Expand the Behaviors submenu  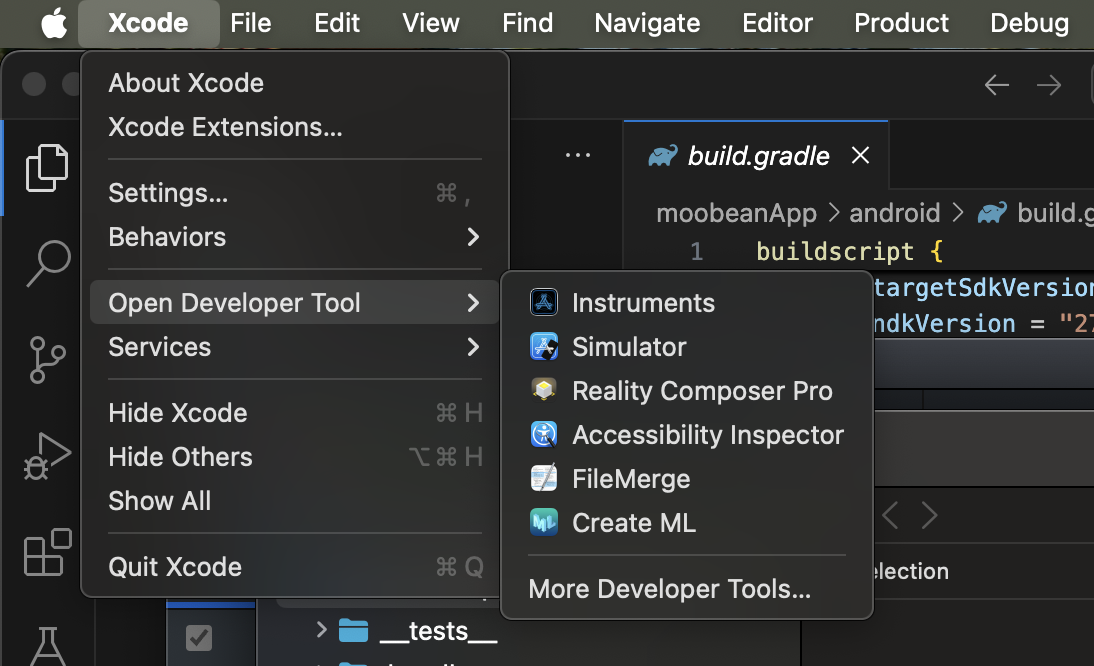click(x=294, y=237)
